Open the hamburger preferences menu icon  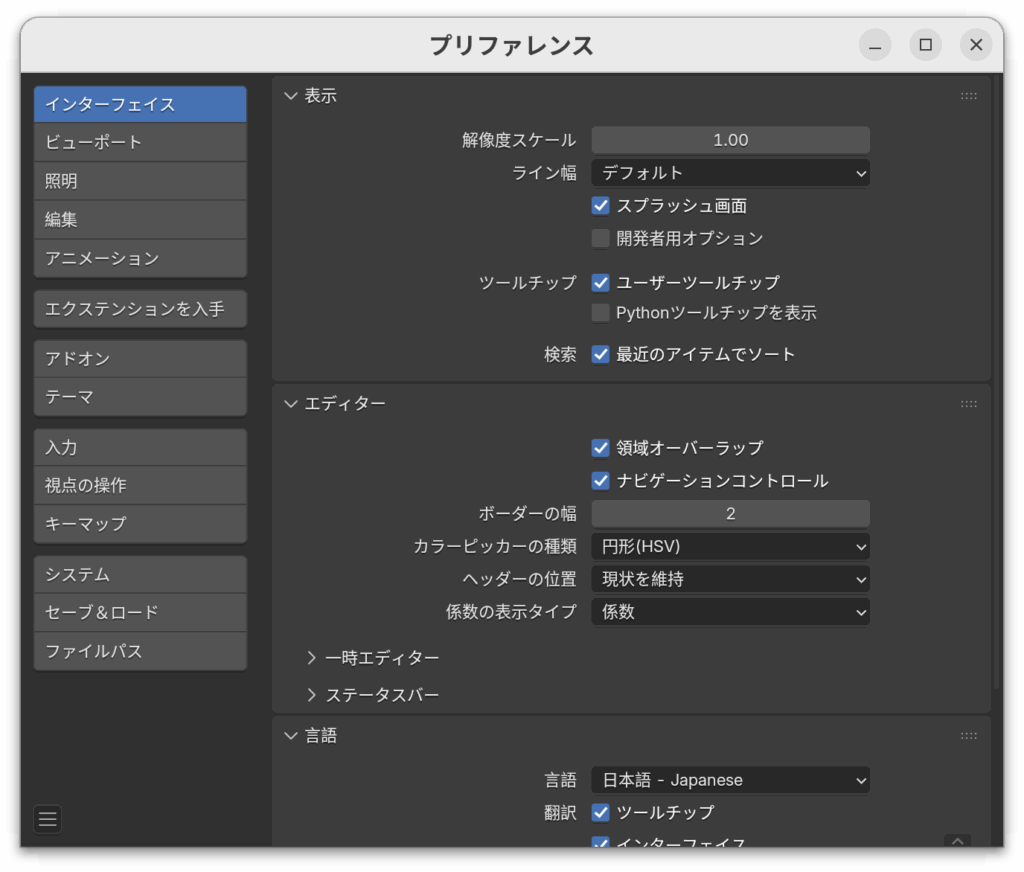point(48,819)
